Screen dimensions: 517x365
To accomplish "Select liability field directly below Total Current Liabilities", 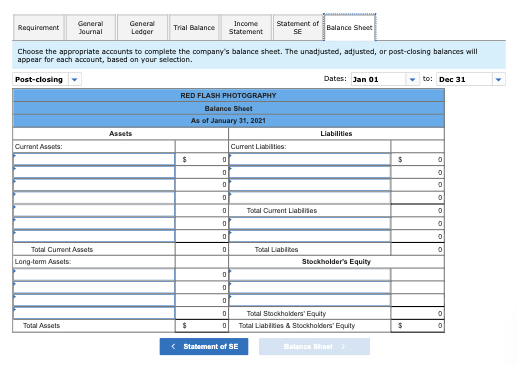I will (x=310, y=223).
